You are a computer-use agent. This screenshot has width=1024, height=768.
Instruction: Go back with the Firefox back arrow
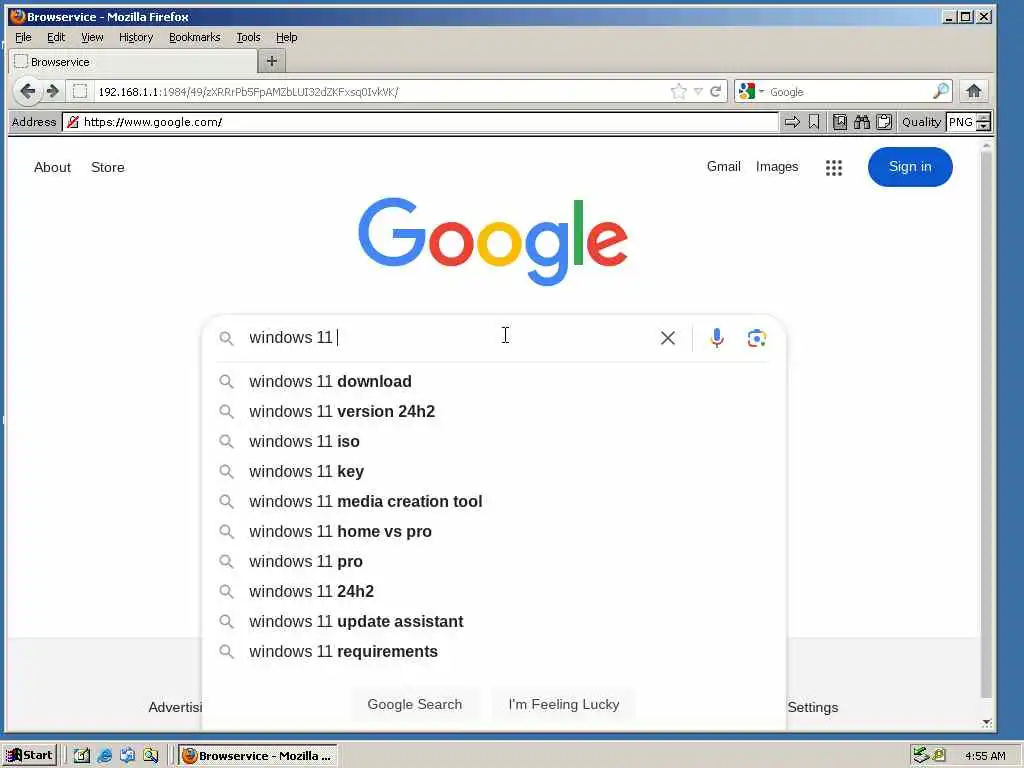pos(27,91)
